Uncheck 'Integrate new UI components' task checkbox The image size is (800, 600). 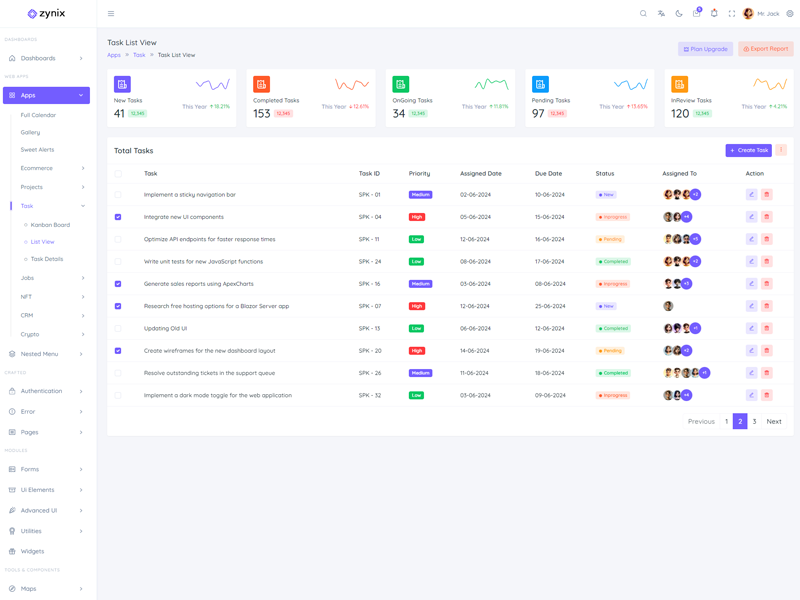[118, 217]
